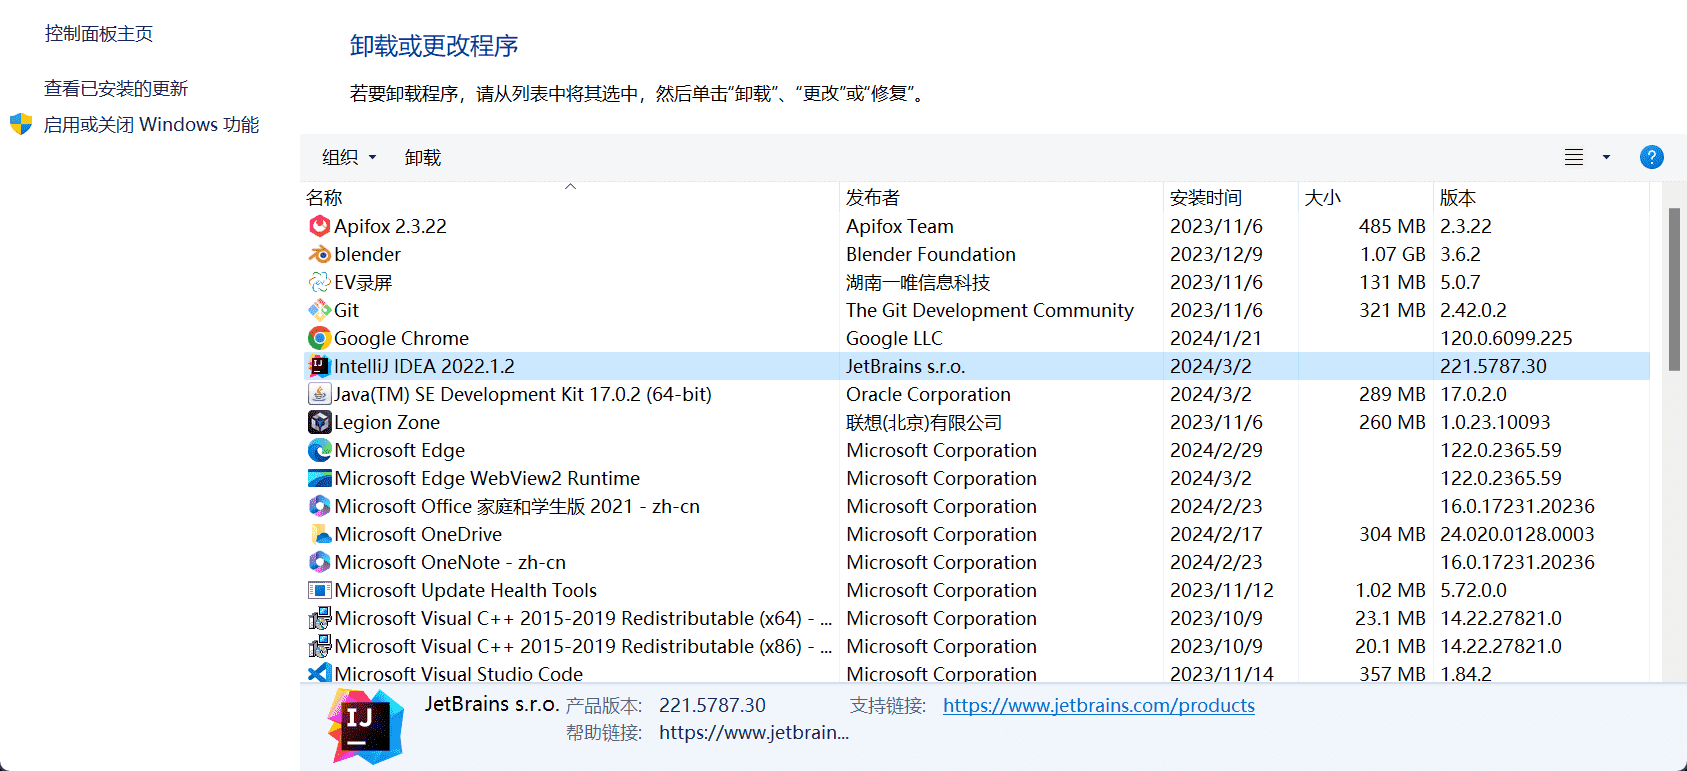This screenshot has width=1687, height=771.
Task: Select the Google Chrome entry name
Action: [x=401, y=338]
